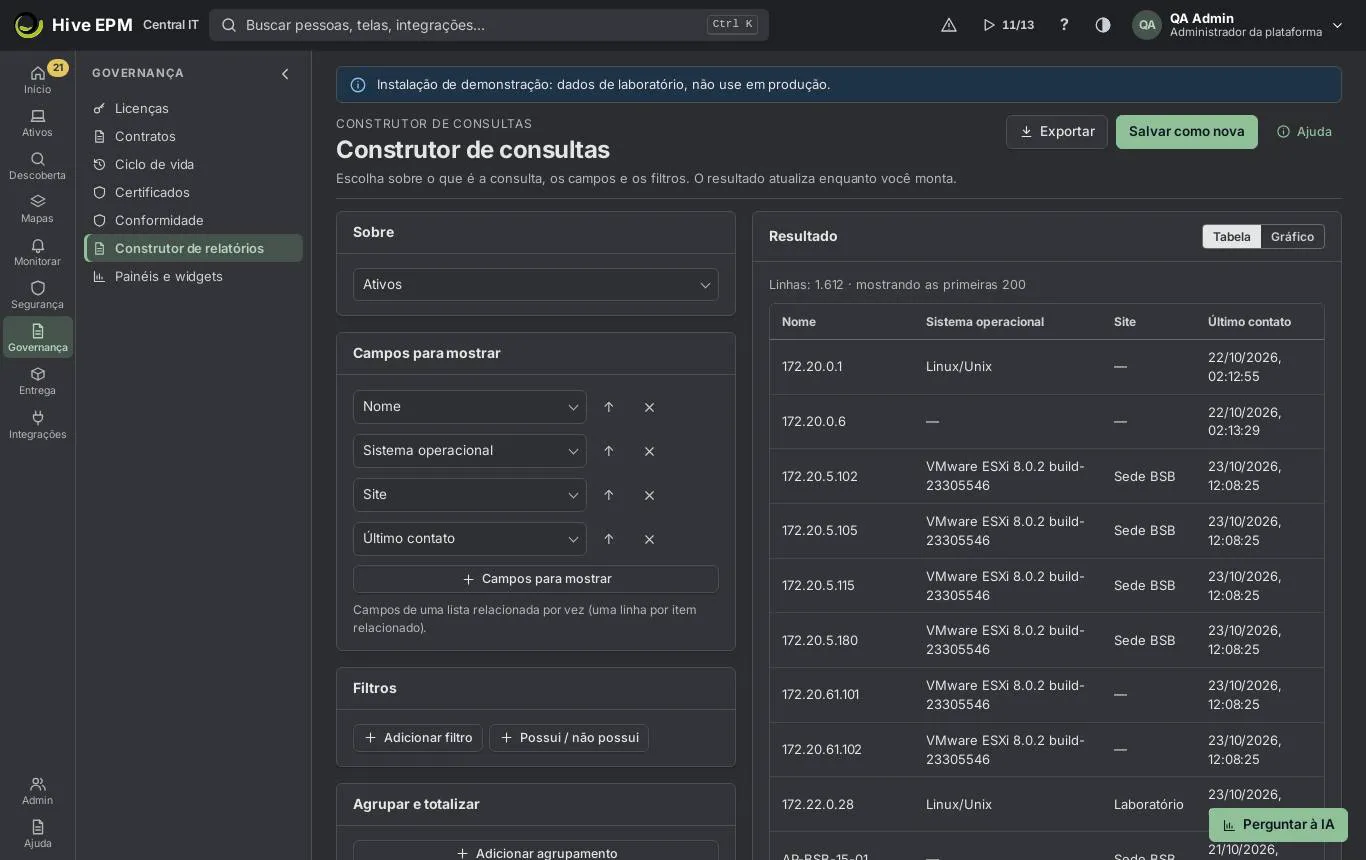Click the Exportar button
The width and height of the screenshot is (1366, 860).
(x=1057, y=132)
